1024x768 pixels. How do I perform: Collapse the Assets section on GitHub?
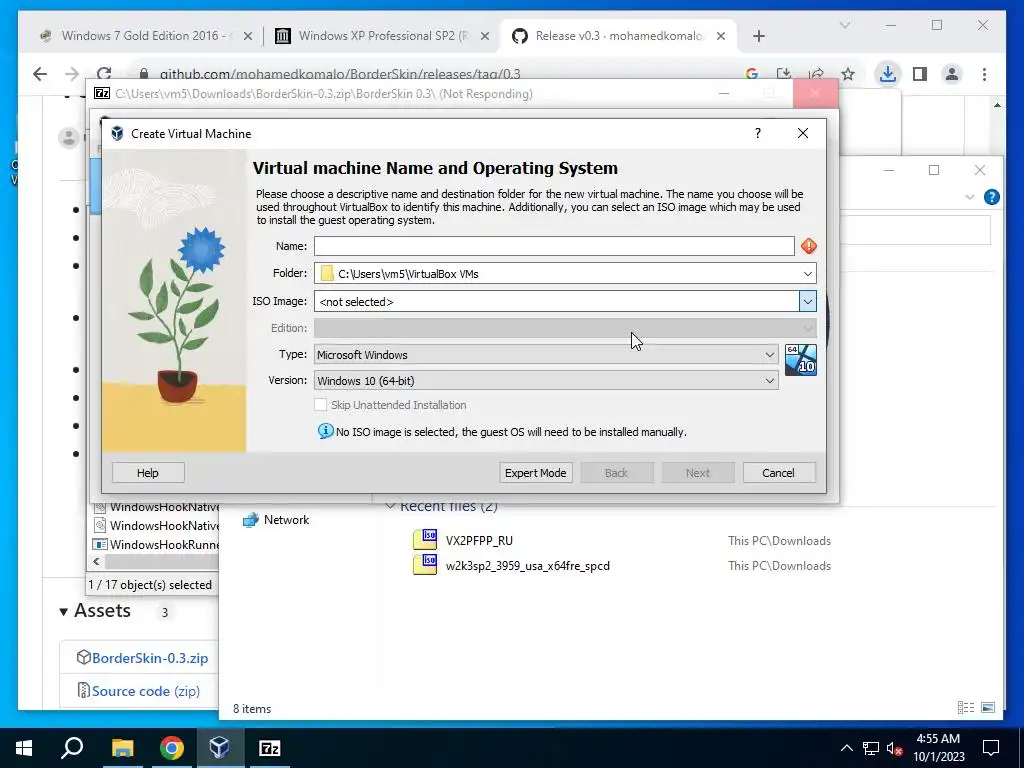(x=63, y=612)
